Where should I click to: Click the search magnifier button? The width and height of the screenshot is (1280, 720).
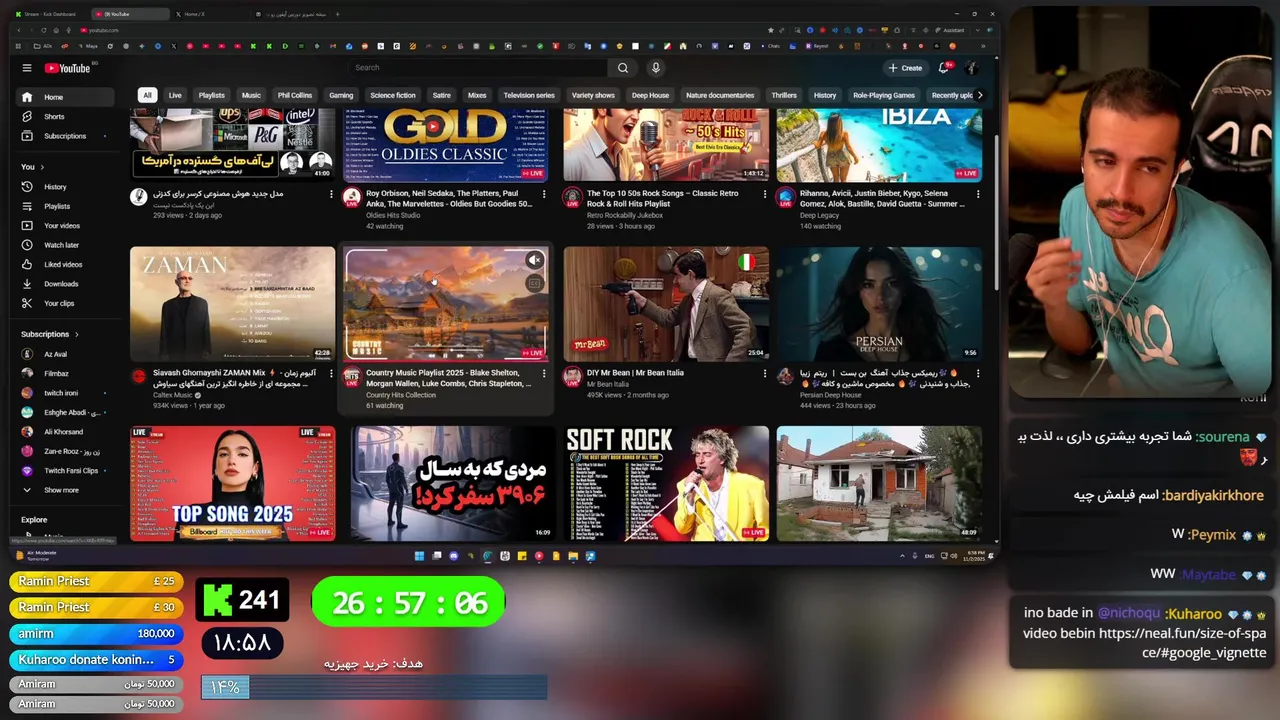coord(623,68)
